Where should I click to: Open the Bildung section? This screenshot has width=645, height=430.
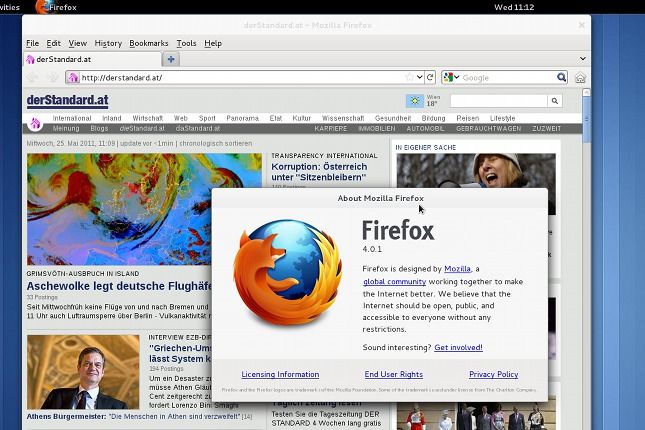(434, 118)
